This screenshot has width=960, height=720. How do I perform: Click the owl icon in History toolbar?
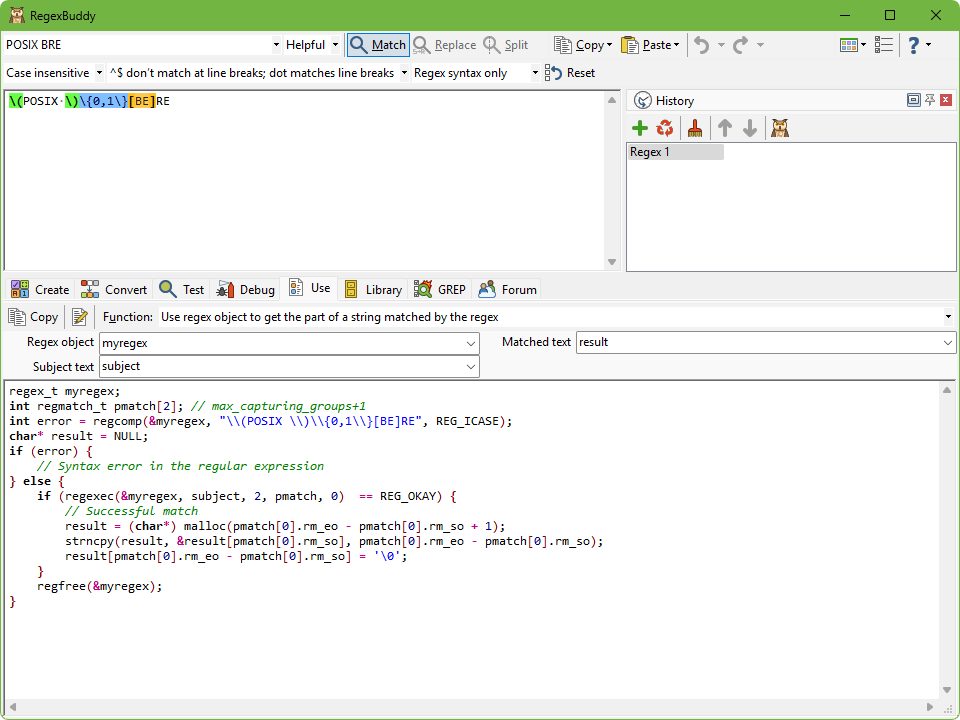coord(780,128)
